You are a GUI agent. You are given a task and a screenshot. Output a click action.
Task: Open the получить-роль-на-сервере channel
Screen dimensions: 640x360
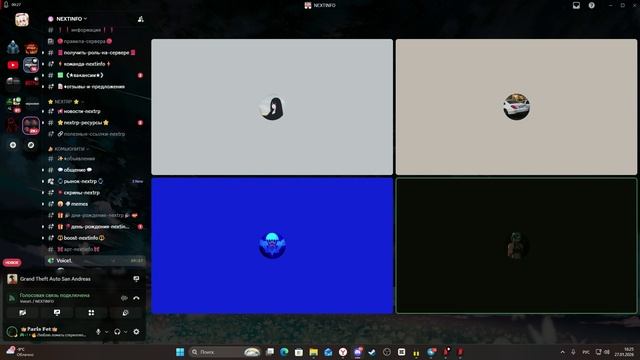tap(95, 53)
